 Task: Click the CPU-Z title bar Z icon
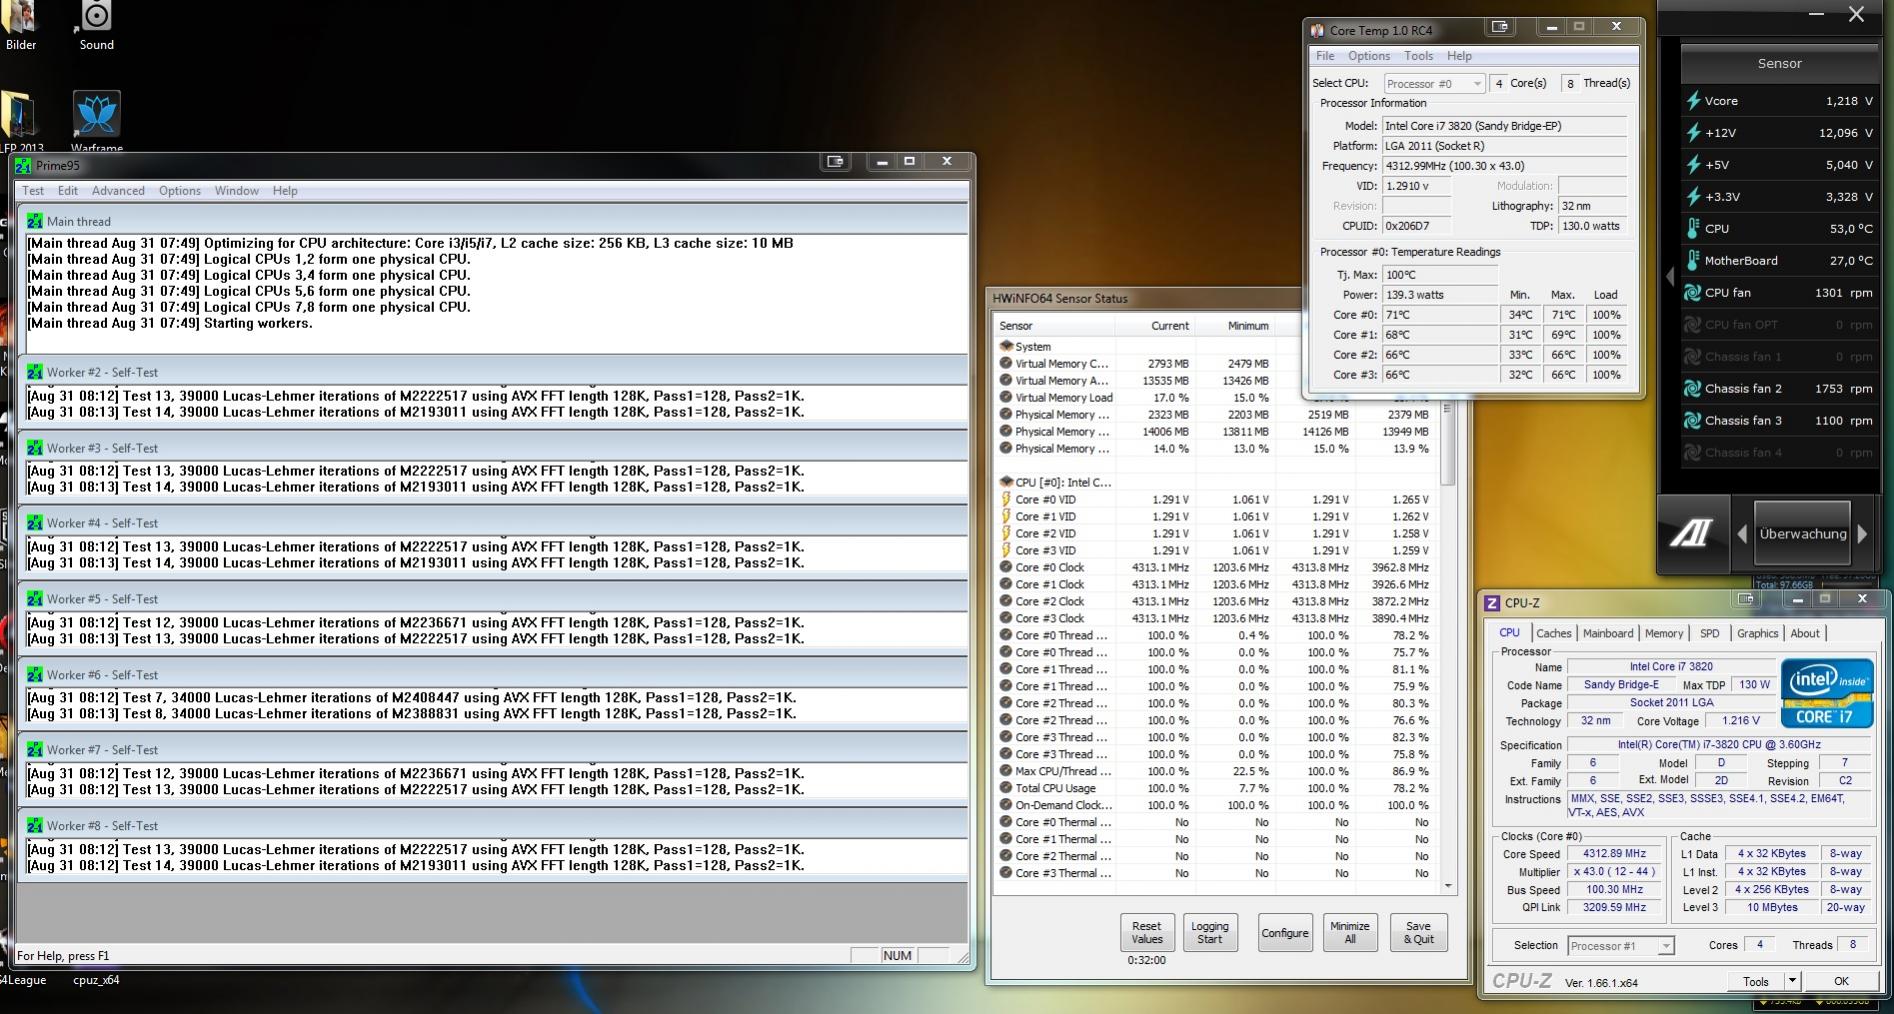click(1492, 603)
